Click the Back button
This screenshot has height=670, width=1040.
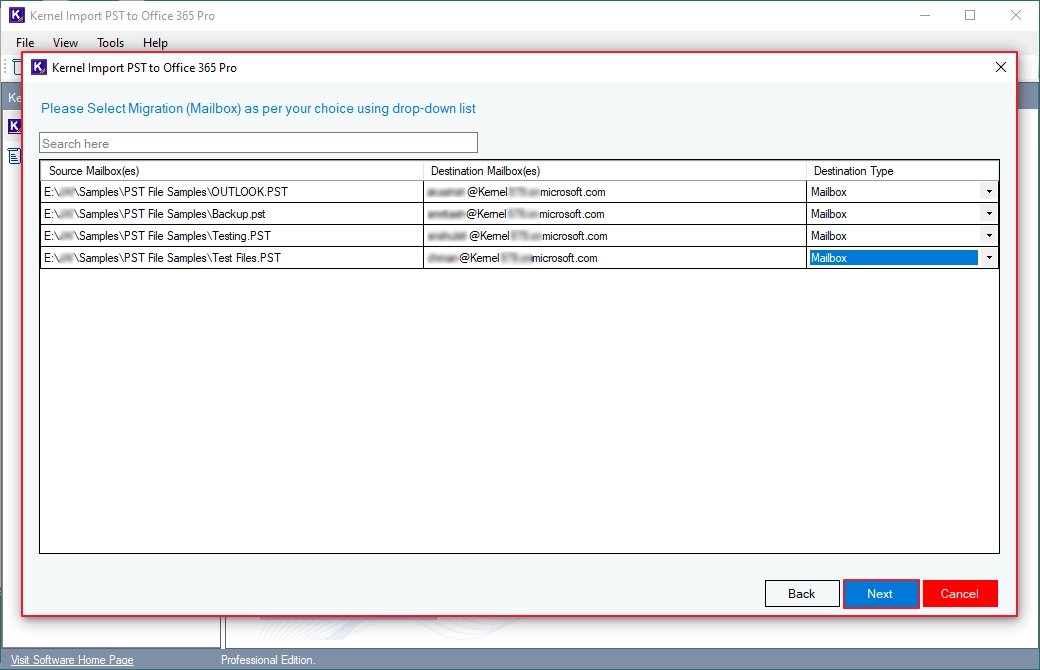point(802,594)
